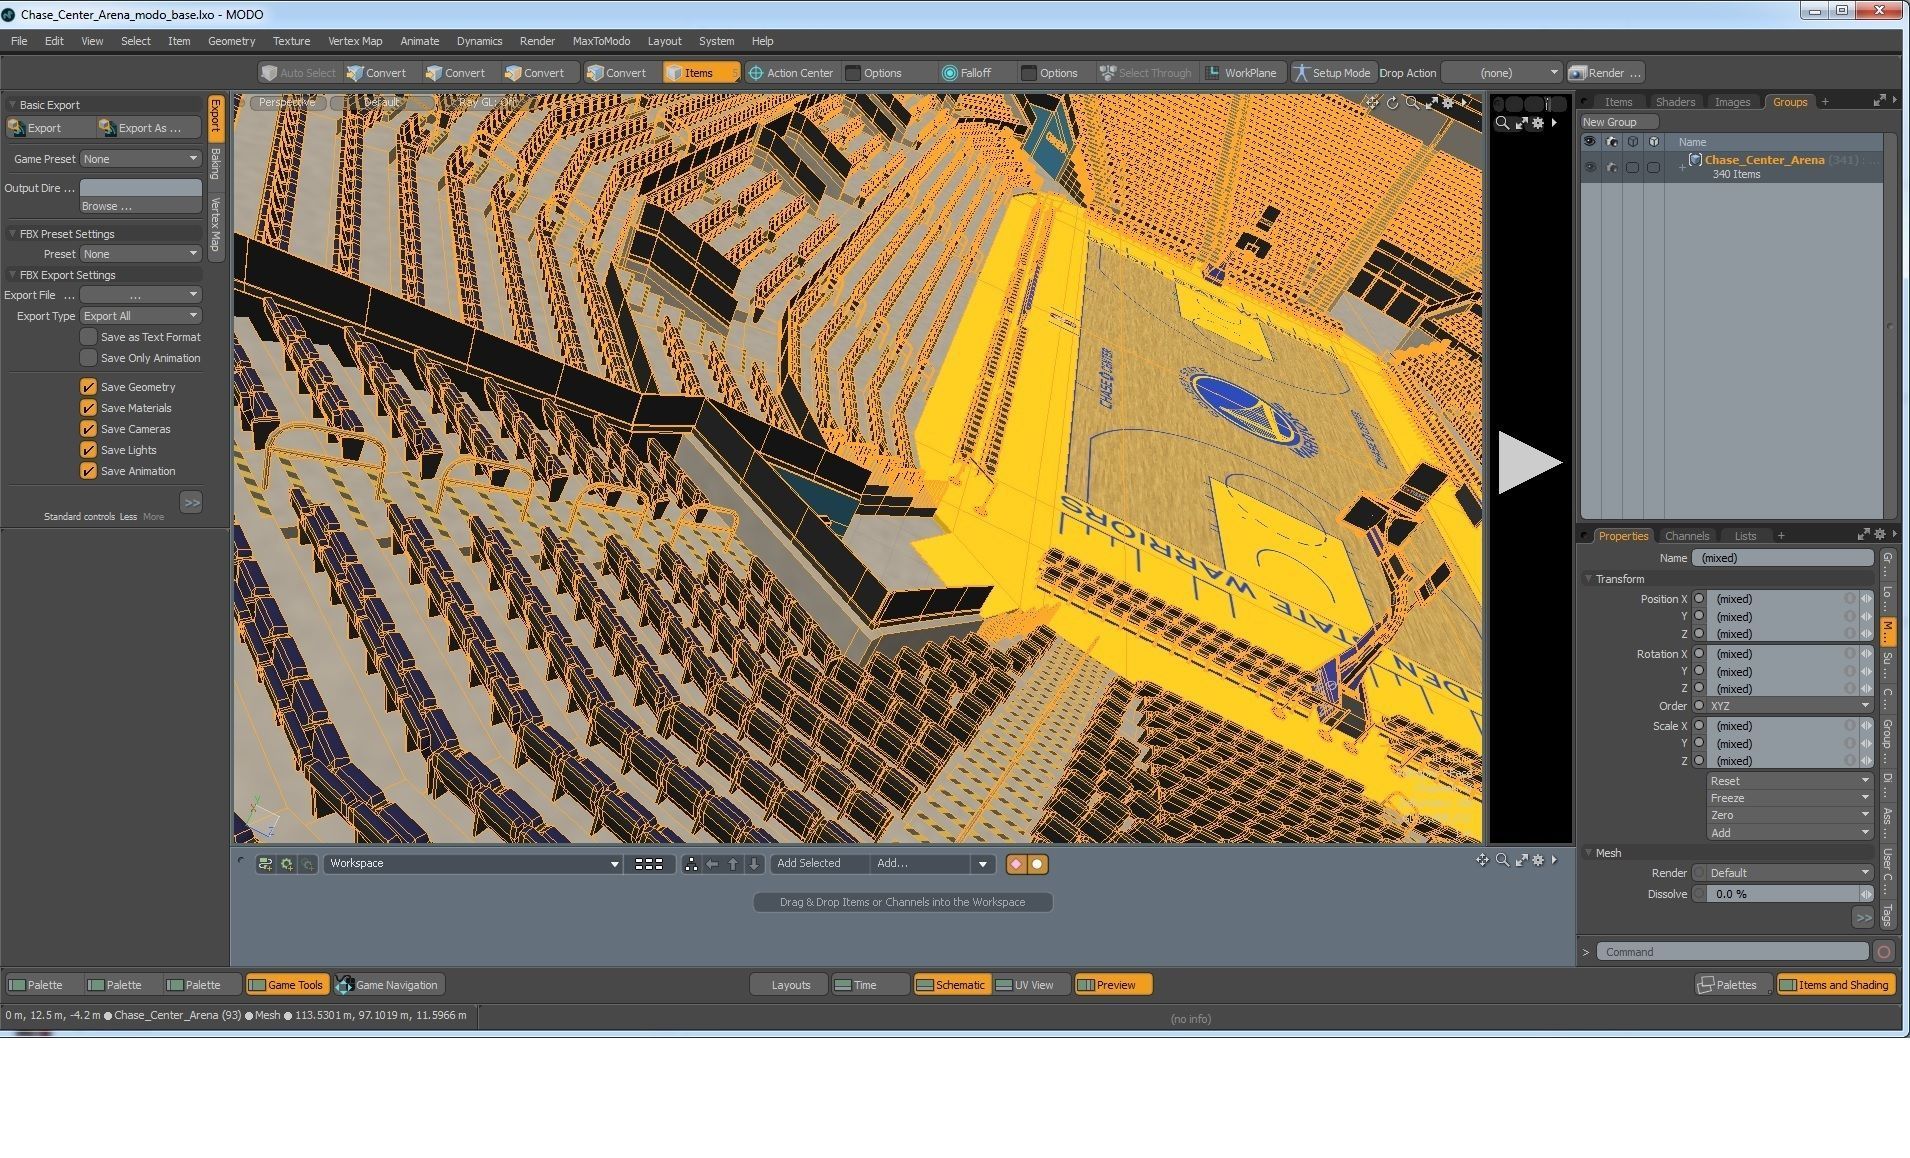Viewport: 1910px width, 1158px height.
Task: Click the schematic pan move icon
Action: pyautogui.click(x=1482, y=860)
